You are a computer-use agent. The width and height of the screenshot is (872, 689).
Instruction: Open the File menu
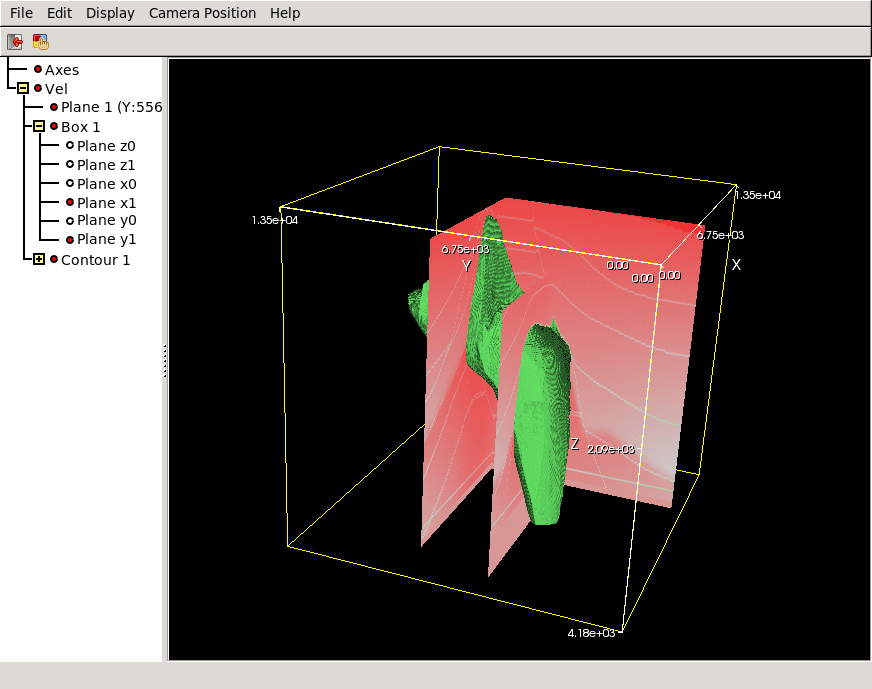(x=21, y=13)
